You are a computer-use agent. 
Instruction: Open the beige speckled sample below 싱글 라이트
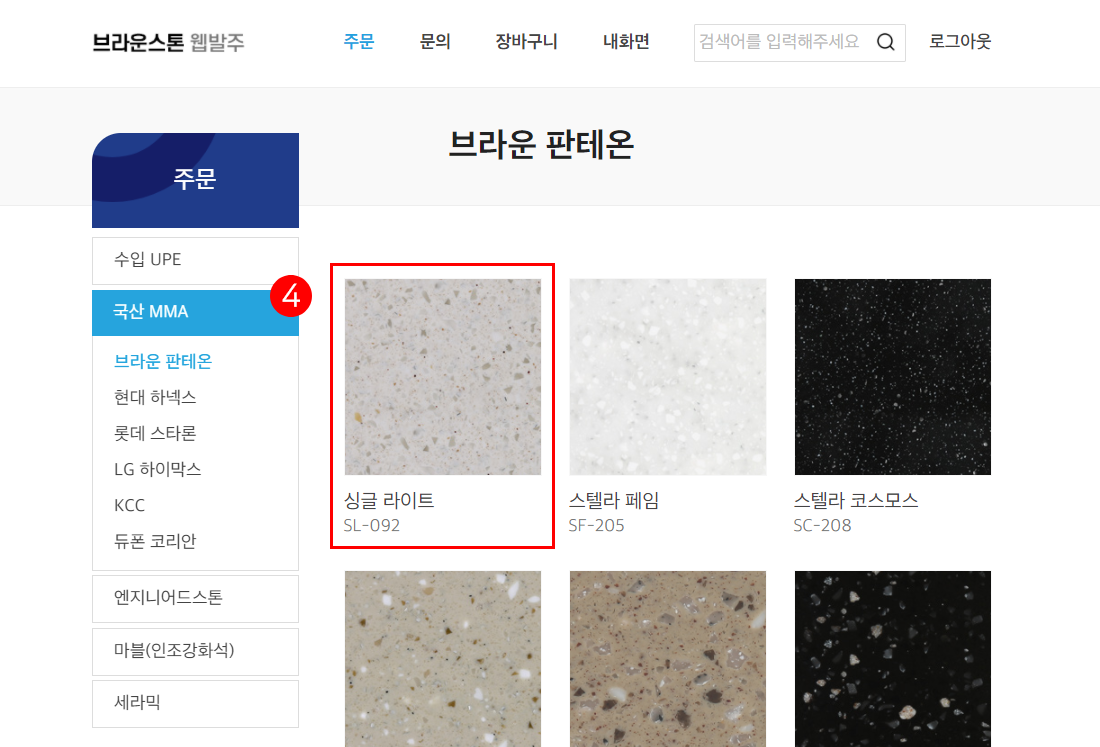point(443,659)
